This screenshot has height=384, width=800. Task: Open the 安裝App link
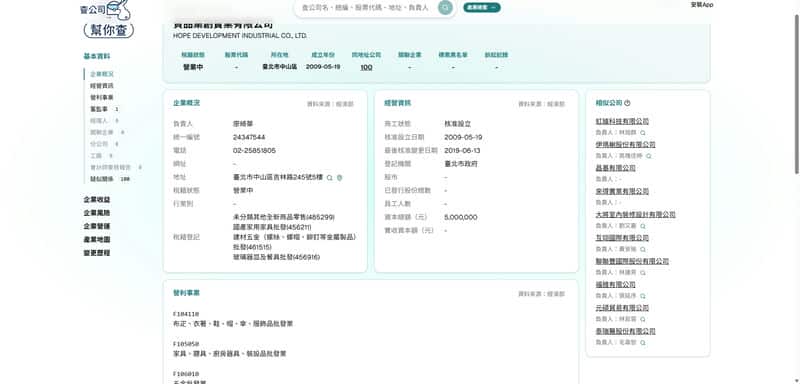pyautogui.click(x=702, y=5)
